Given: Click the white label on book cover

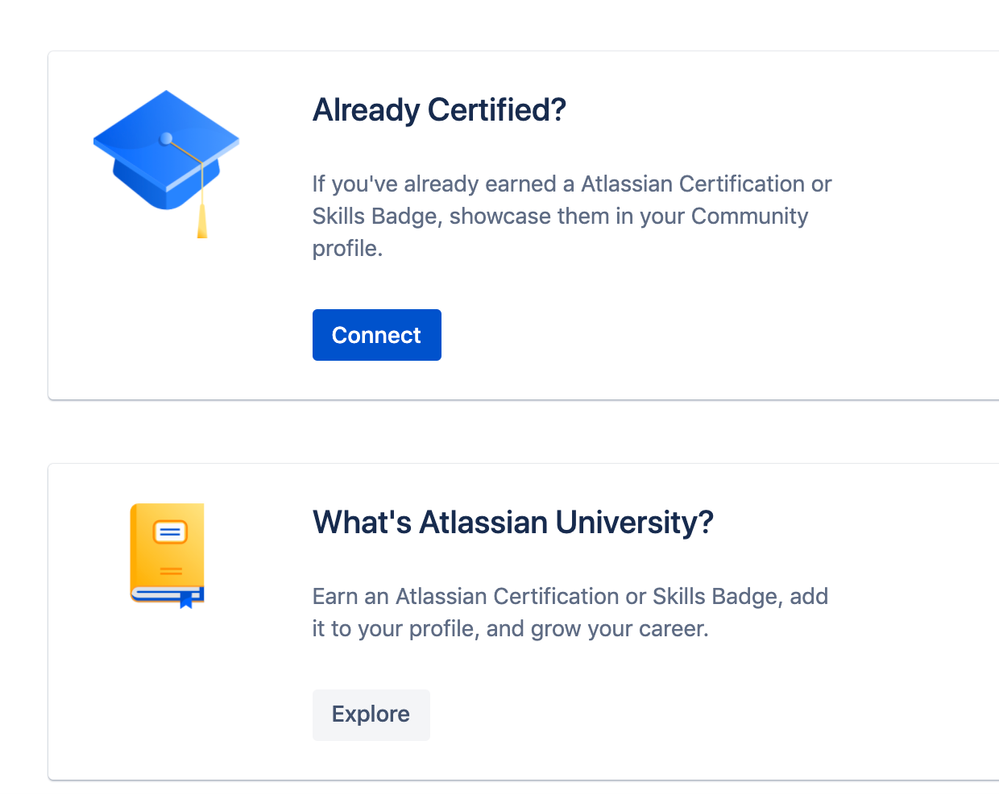Looking at the screenshot, I should [170, 532].
